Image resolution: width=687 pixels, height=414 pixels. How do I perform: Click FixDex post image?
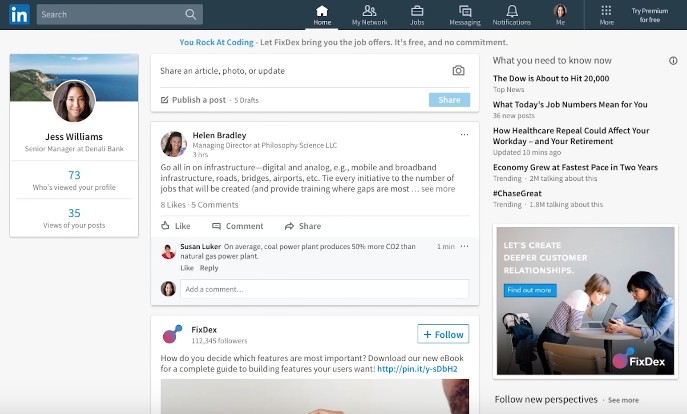315,396
